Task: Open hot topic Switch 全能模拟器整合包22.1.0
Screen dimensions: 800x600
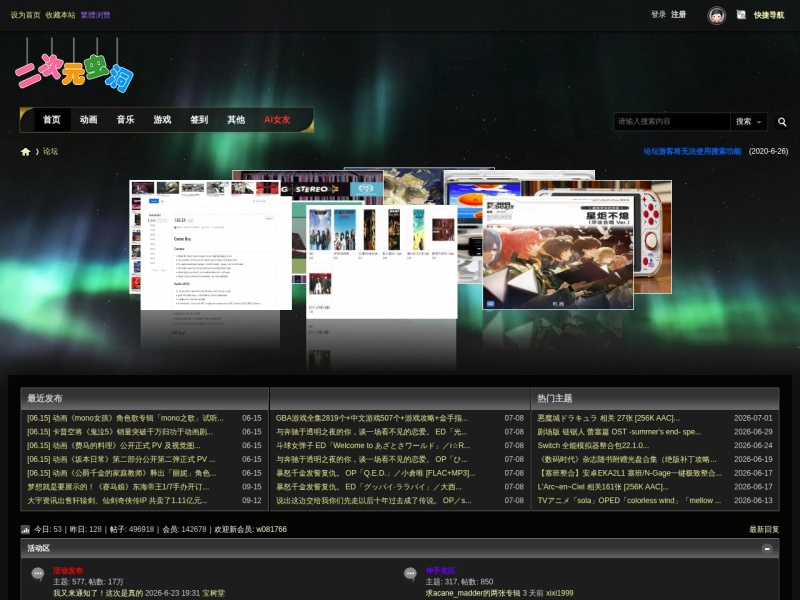Action: 593,445
